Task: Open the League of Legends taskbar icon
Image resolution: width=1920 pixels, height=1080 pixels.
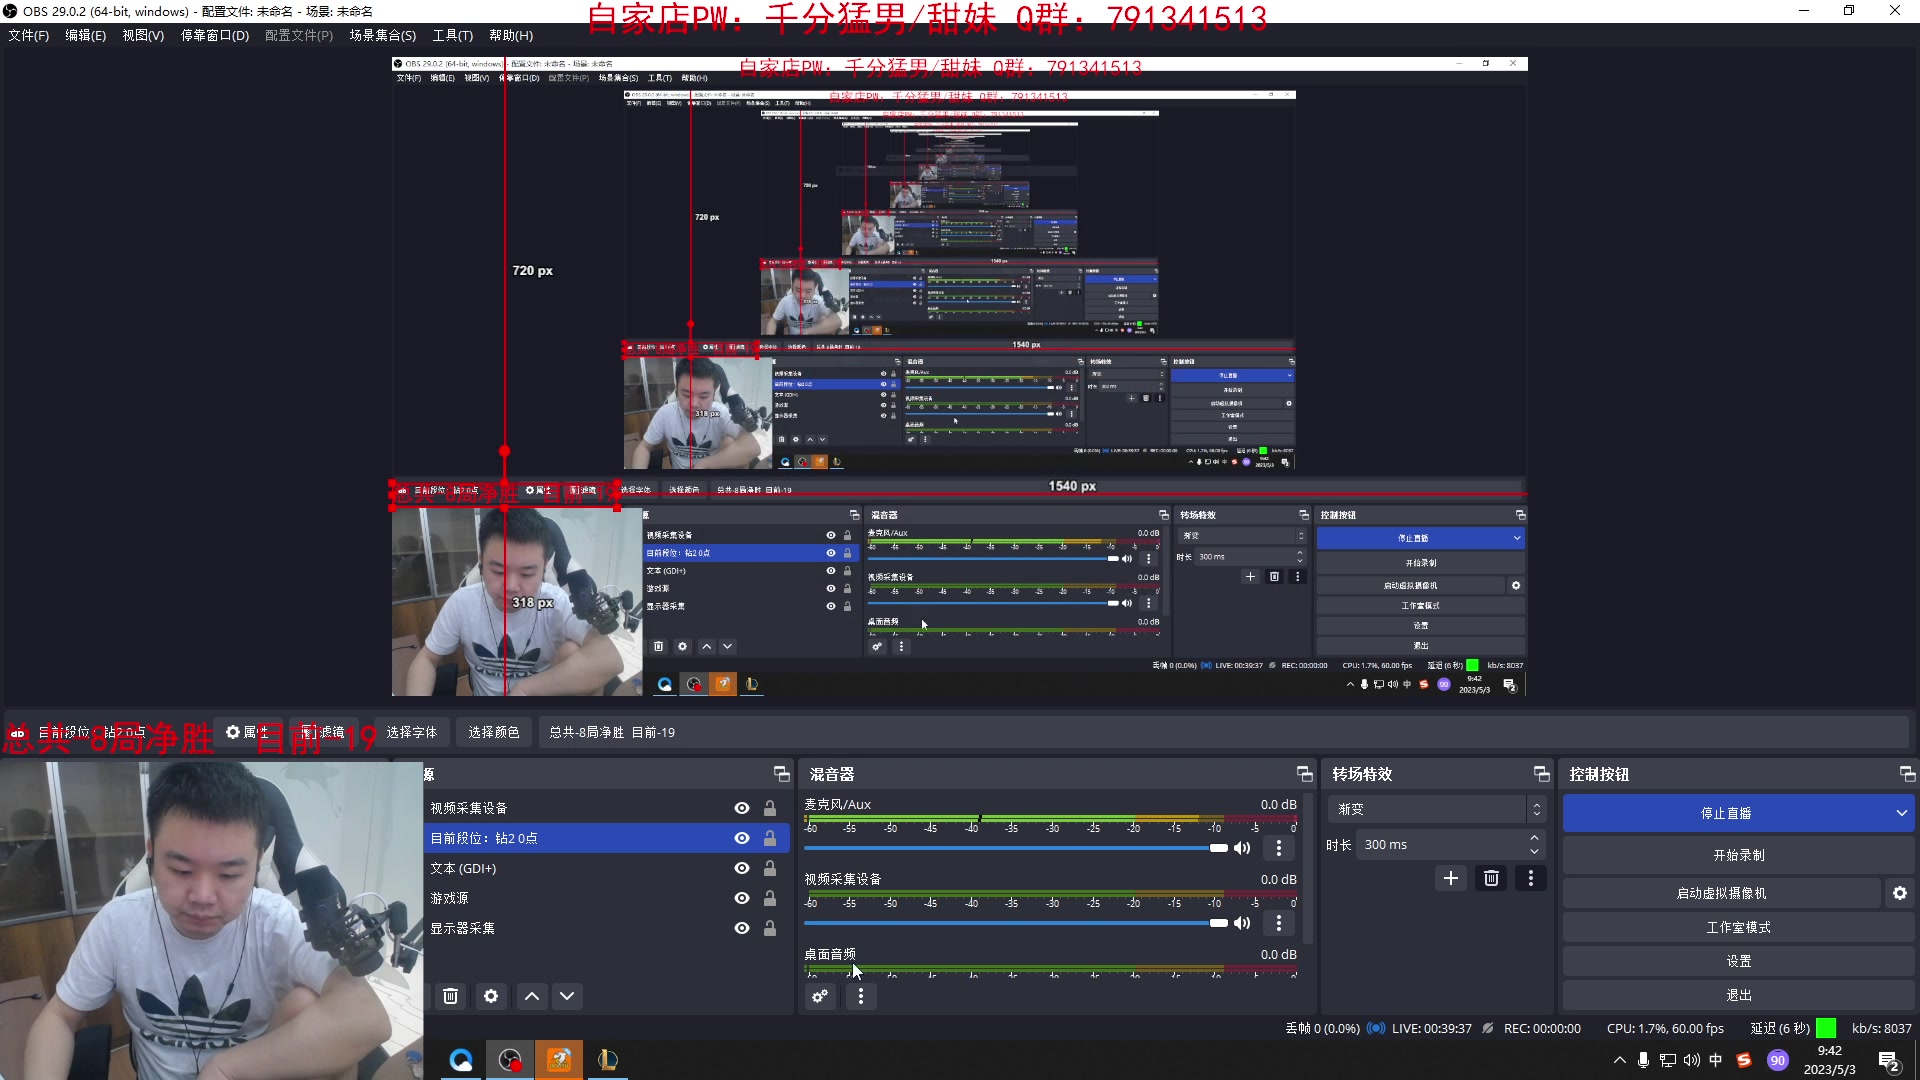Action: 607,1060
